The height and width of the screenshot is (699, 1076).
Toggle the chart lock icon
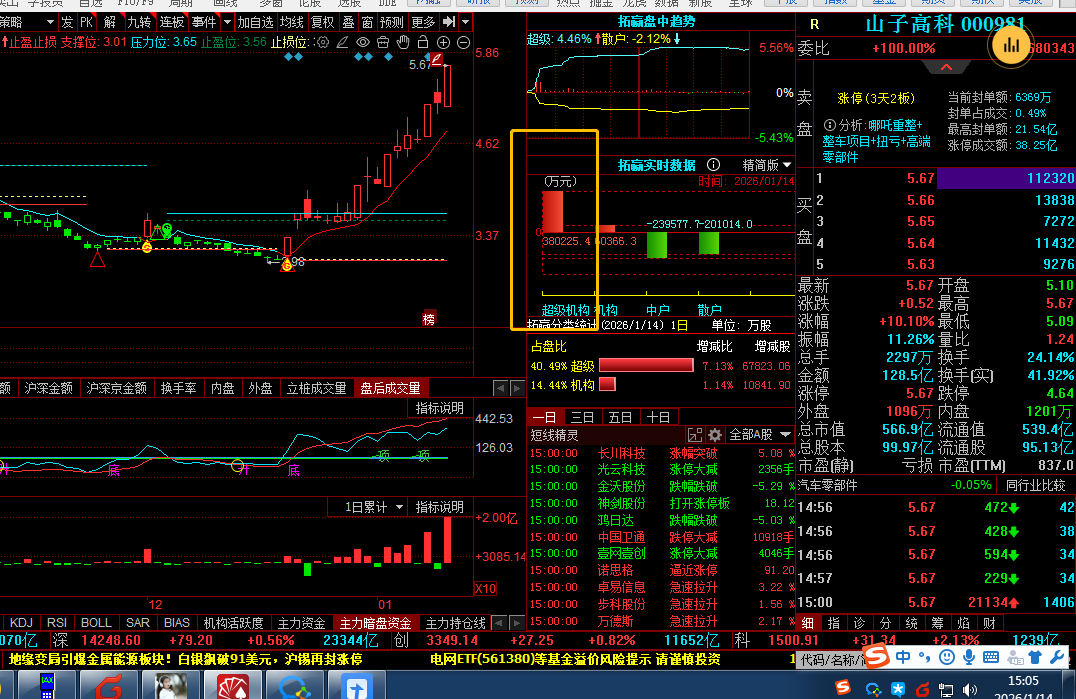pyautogui.click(x=423, y=43)
